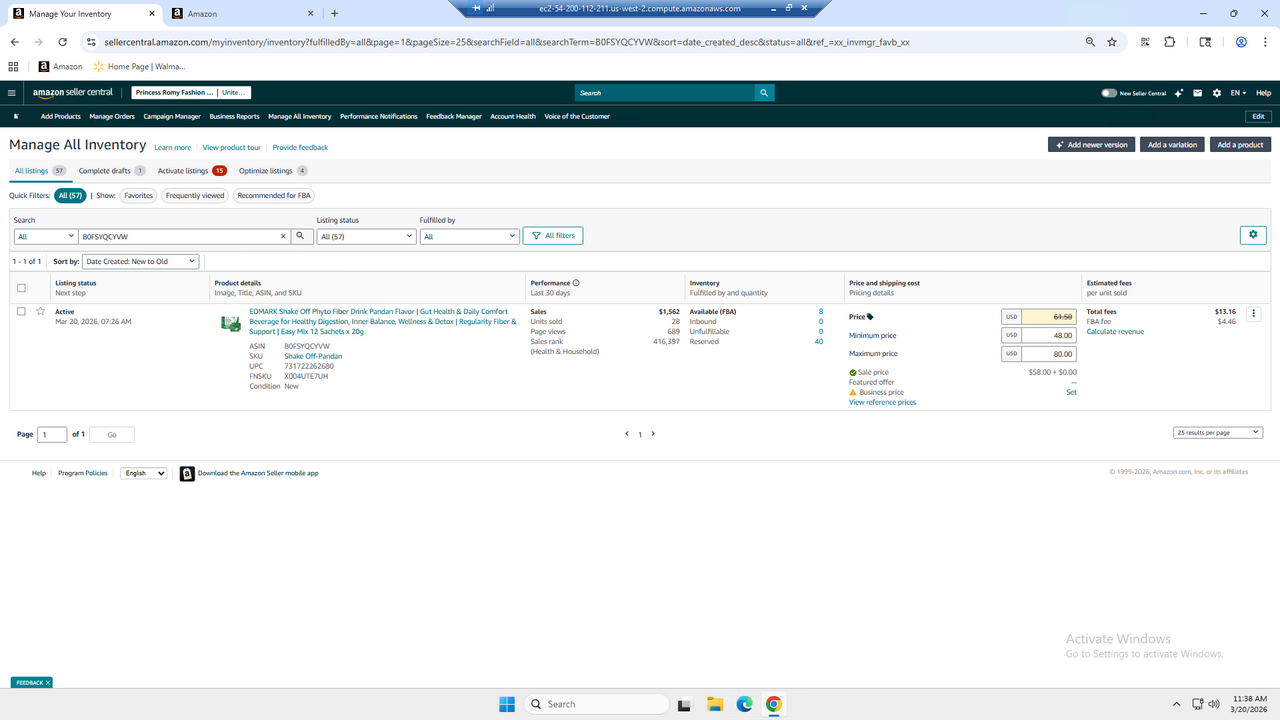Open the Fulfilled by dropdown
1280x720 pixels.
coord(469,236)
